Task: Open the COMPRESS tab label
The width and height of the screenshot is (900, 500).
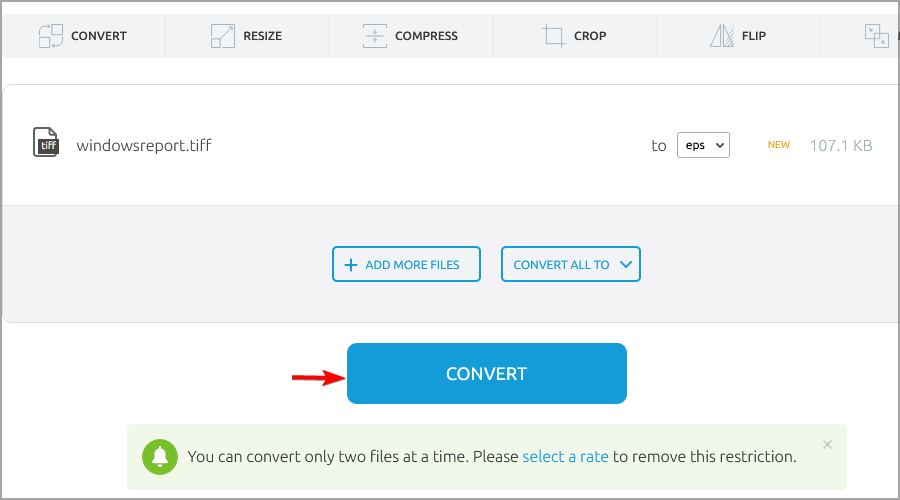Action: [x=426, y=36]
